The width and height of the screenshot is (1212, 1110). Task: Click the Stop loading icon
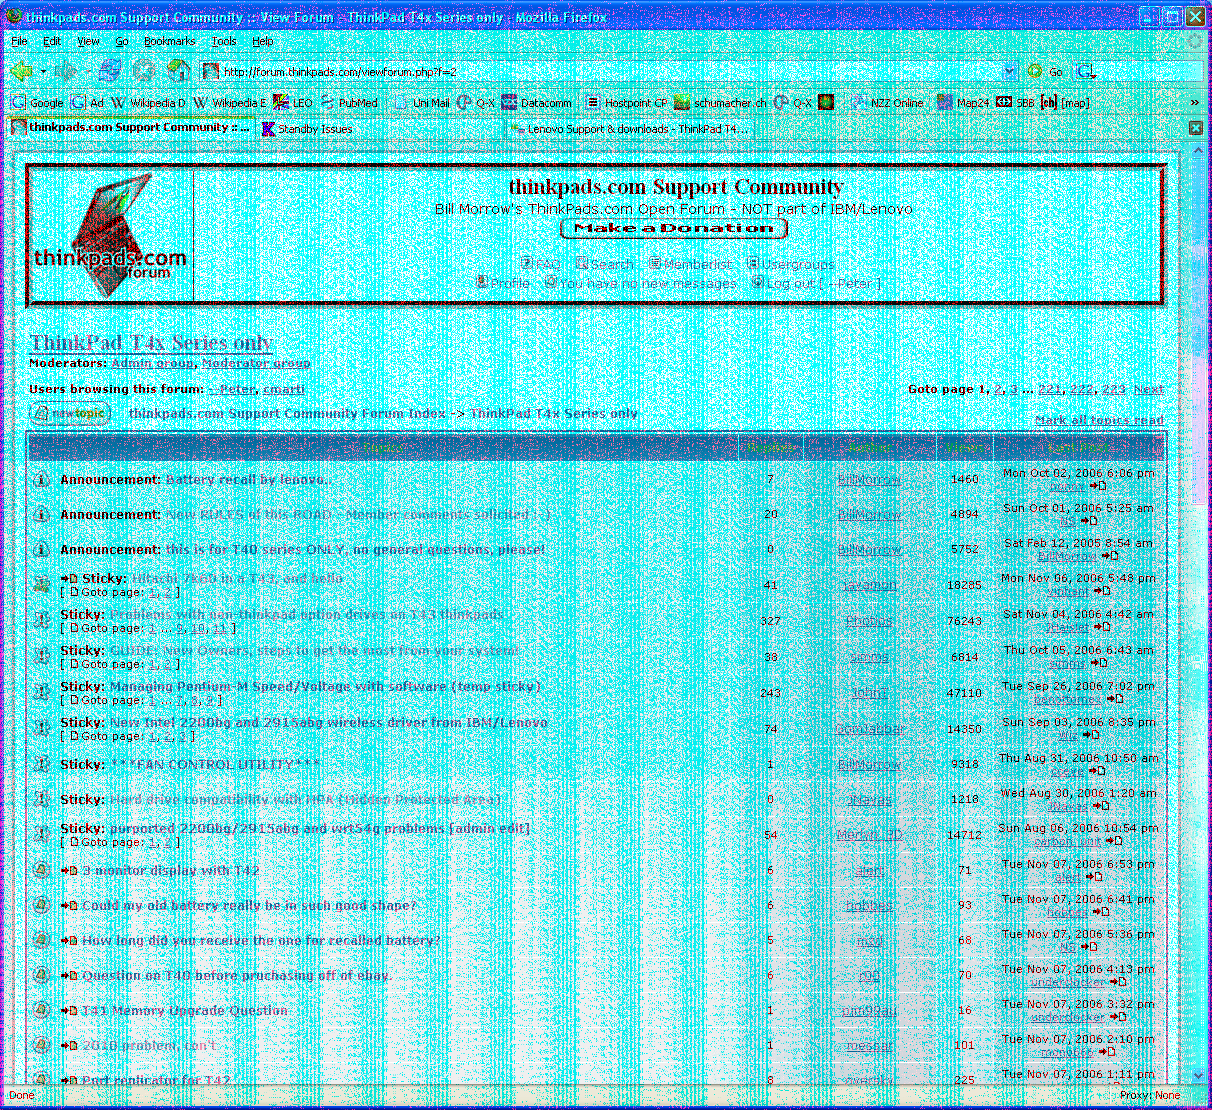(144, 71)
